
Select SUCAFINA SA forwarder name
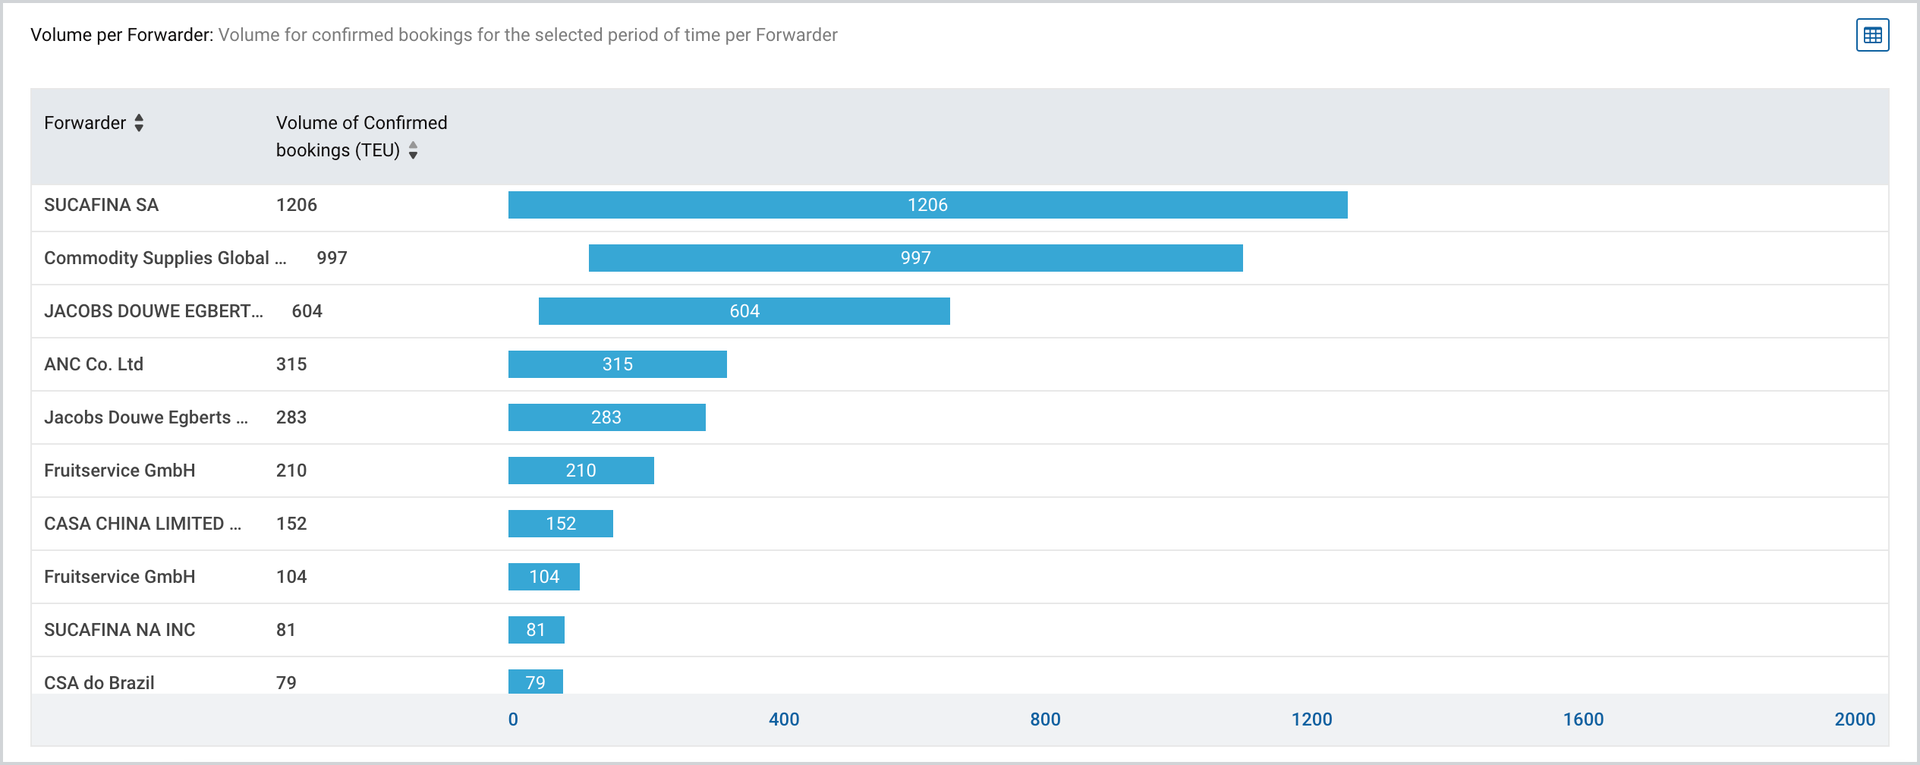(x=101, y=205)
